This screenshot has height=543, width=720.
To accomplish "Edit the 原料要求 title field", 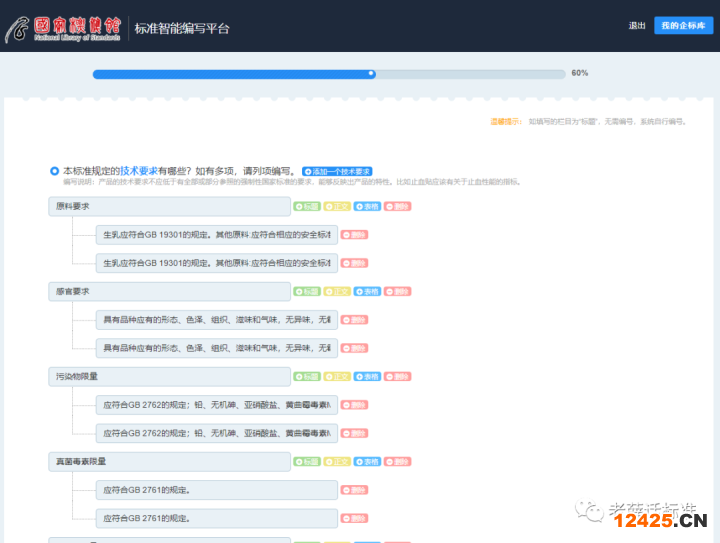I will pyautogui.click(x=168, y=206).
